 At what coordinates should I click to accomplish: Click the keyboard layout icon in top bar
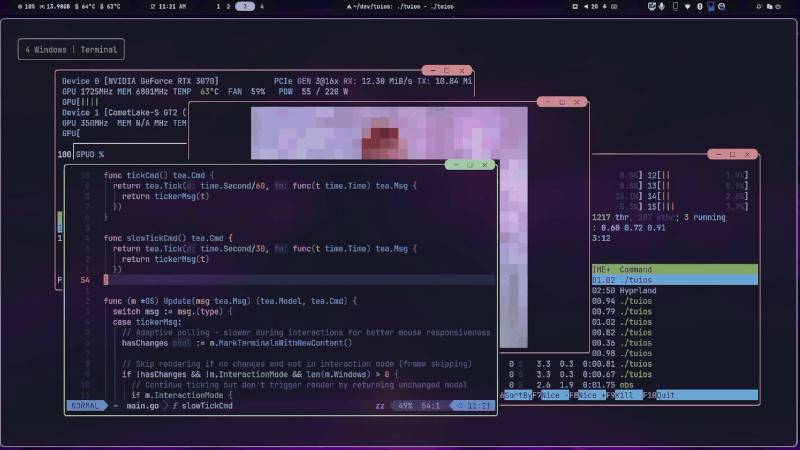click(614, 7)
